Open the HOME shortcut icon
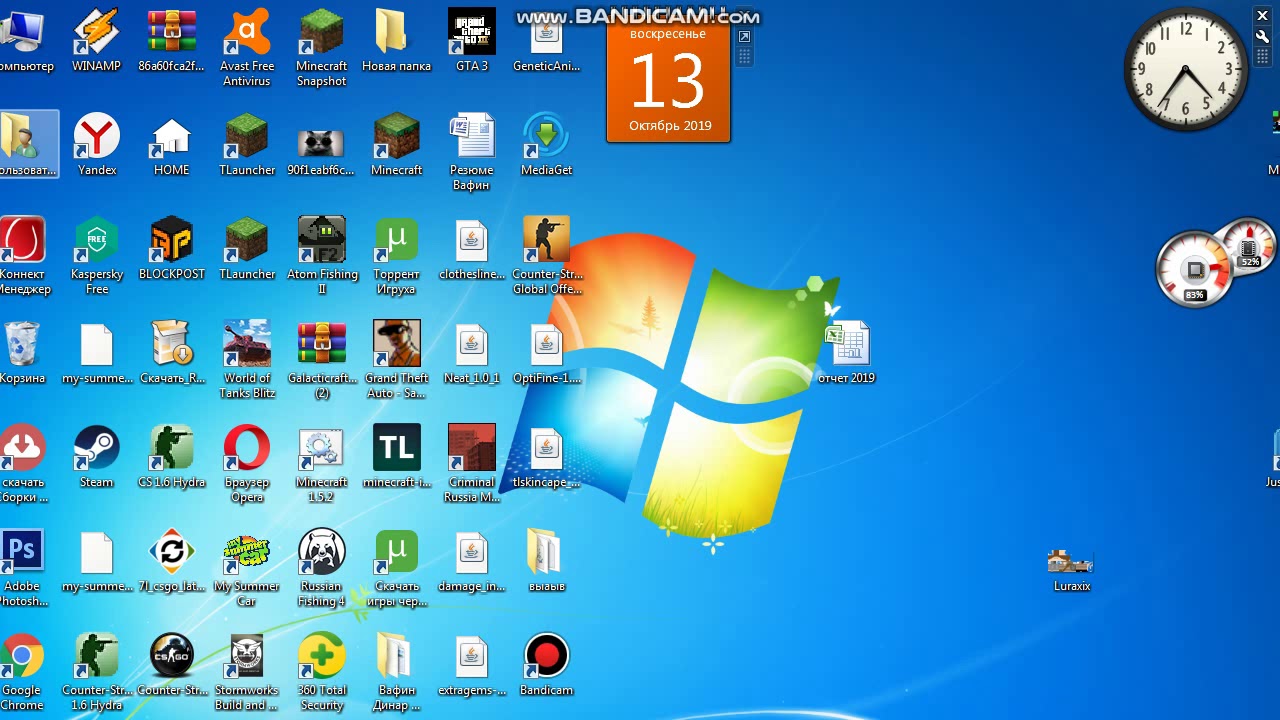1280x720 pixels. (172, 144)
